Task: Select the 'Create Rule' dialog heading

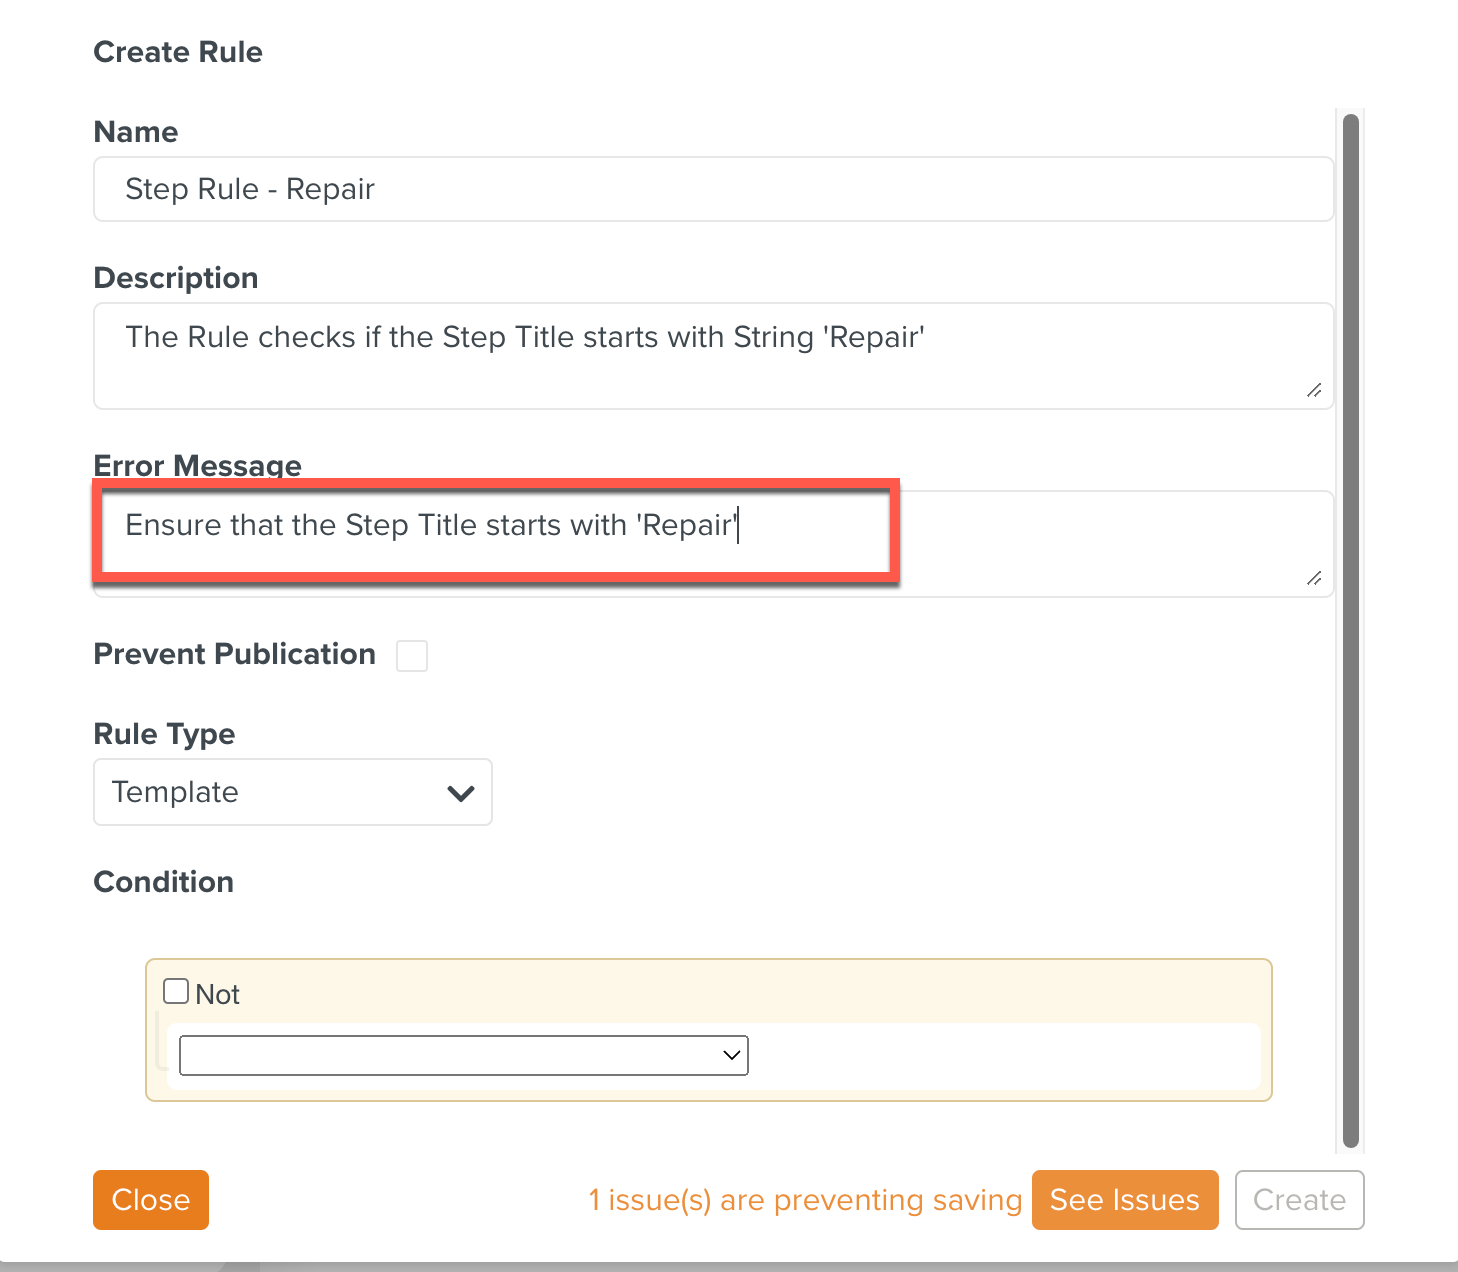Action: tap(178, 52)
